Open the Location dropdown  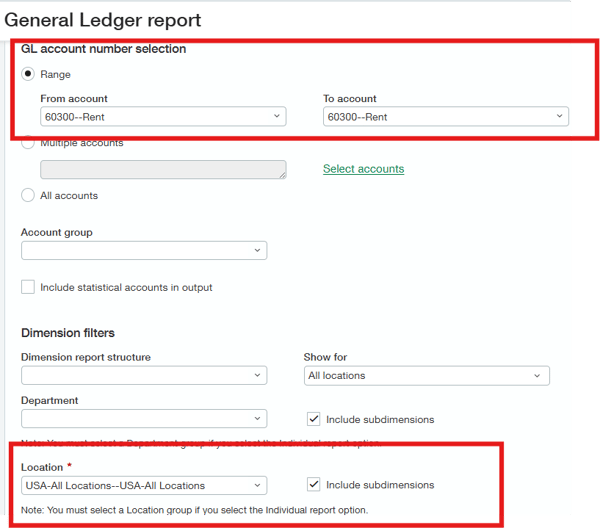click(x=144, y=485)
